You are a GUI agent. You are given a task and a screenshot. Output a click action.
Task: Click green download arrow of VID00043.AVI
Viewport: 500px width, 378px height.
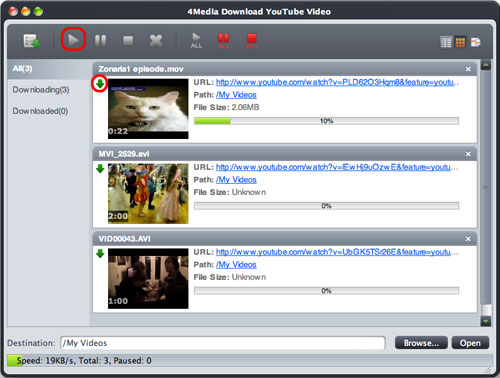coord(100,254)
